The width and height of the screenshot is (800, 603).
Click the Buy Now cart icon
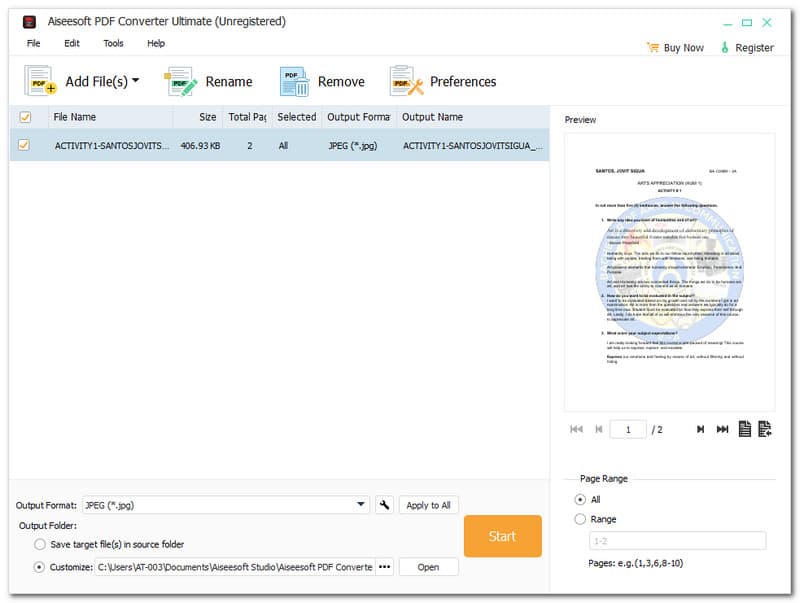tap(653, 47)
